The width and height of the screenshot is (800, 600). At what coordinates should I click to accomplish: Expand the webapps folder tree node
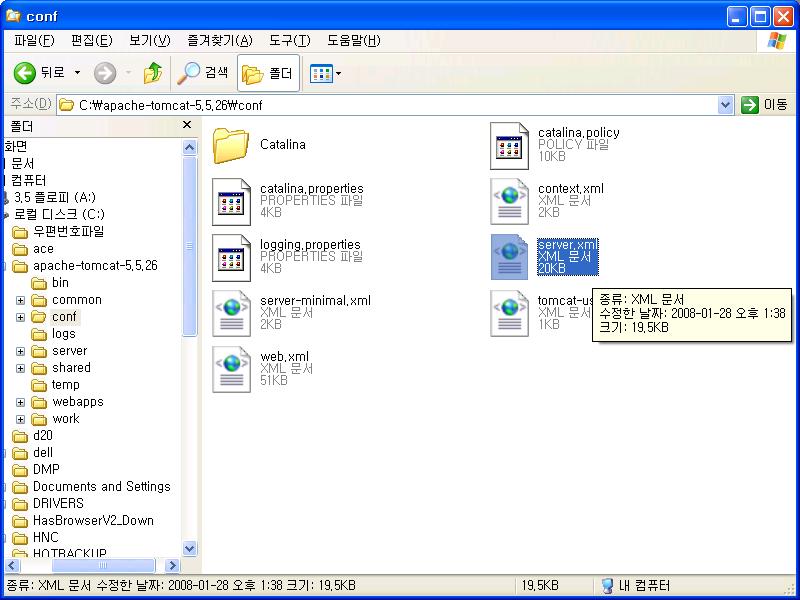(20, 403)
